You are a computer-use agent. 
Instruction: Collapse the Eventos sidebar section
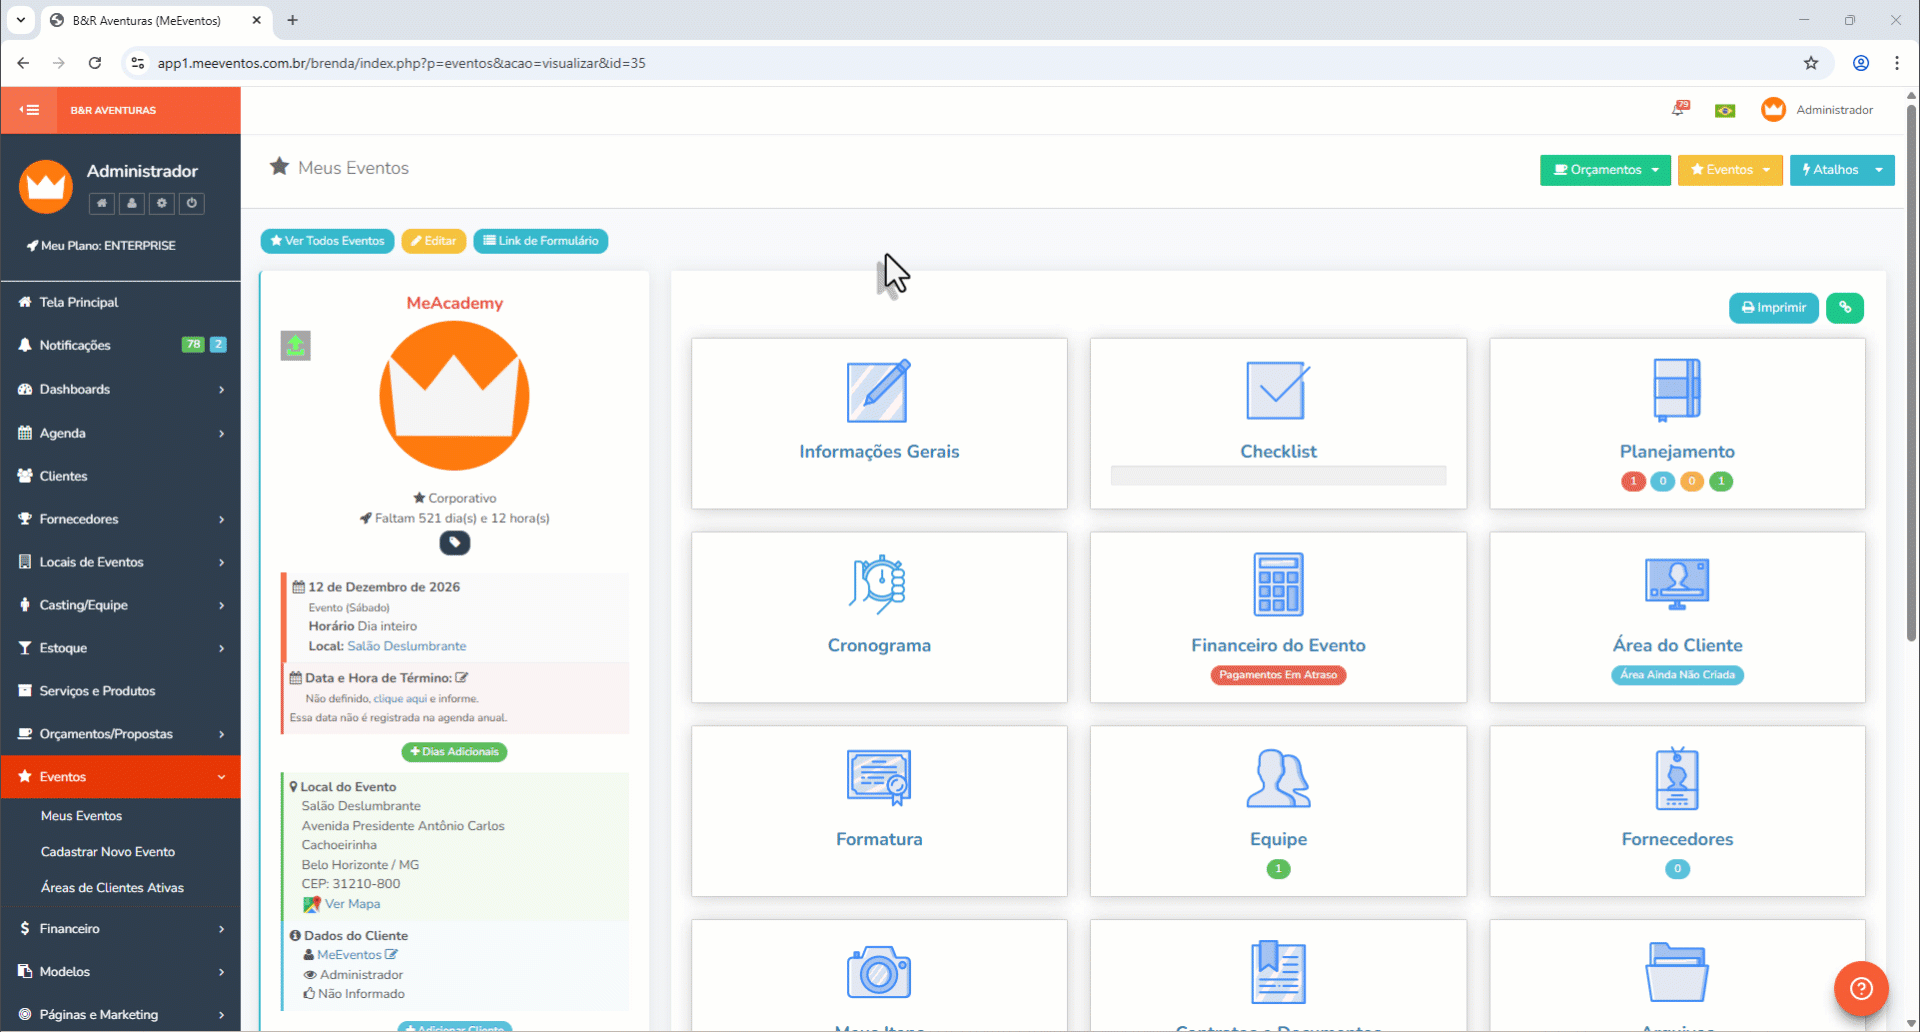tap(120, 777)
